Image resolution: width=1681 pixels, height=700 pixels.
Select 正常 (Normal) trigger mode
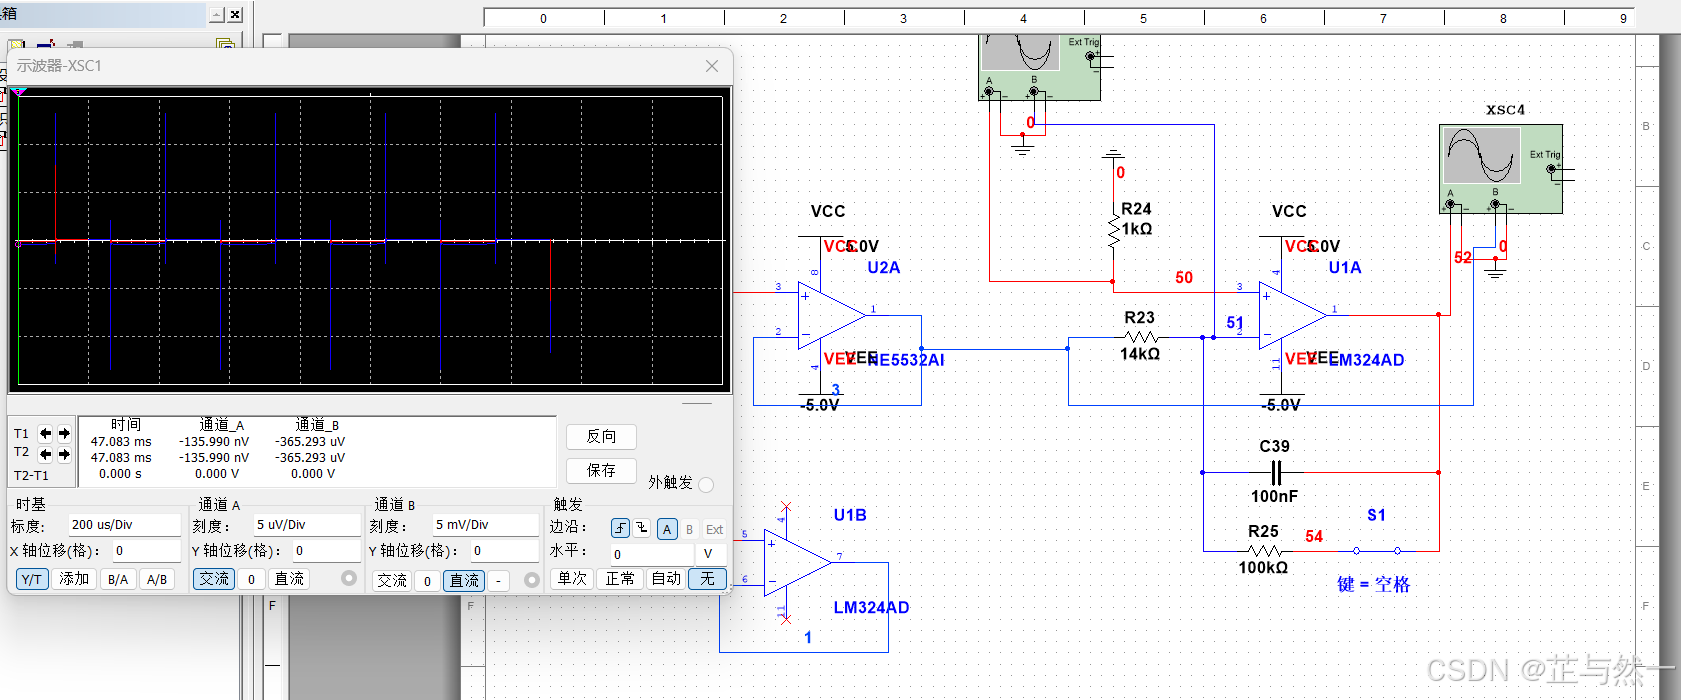[x=620, y=579]
